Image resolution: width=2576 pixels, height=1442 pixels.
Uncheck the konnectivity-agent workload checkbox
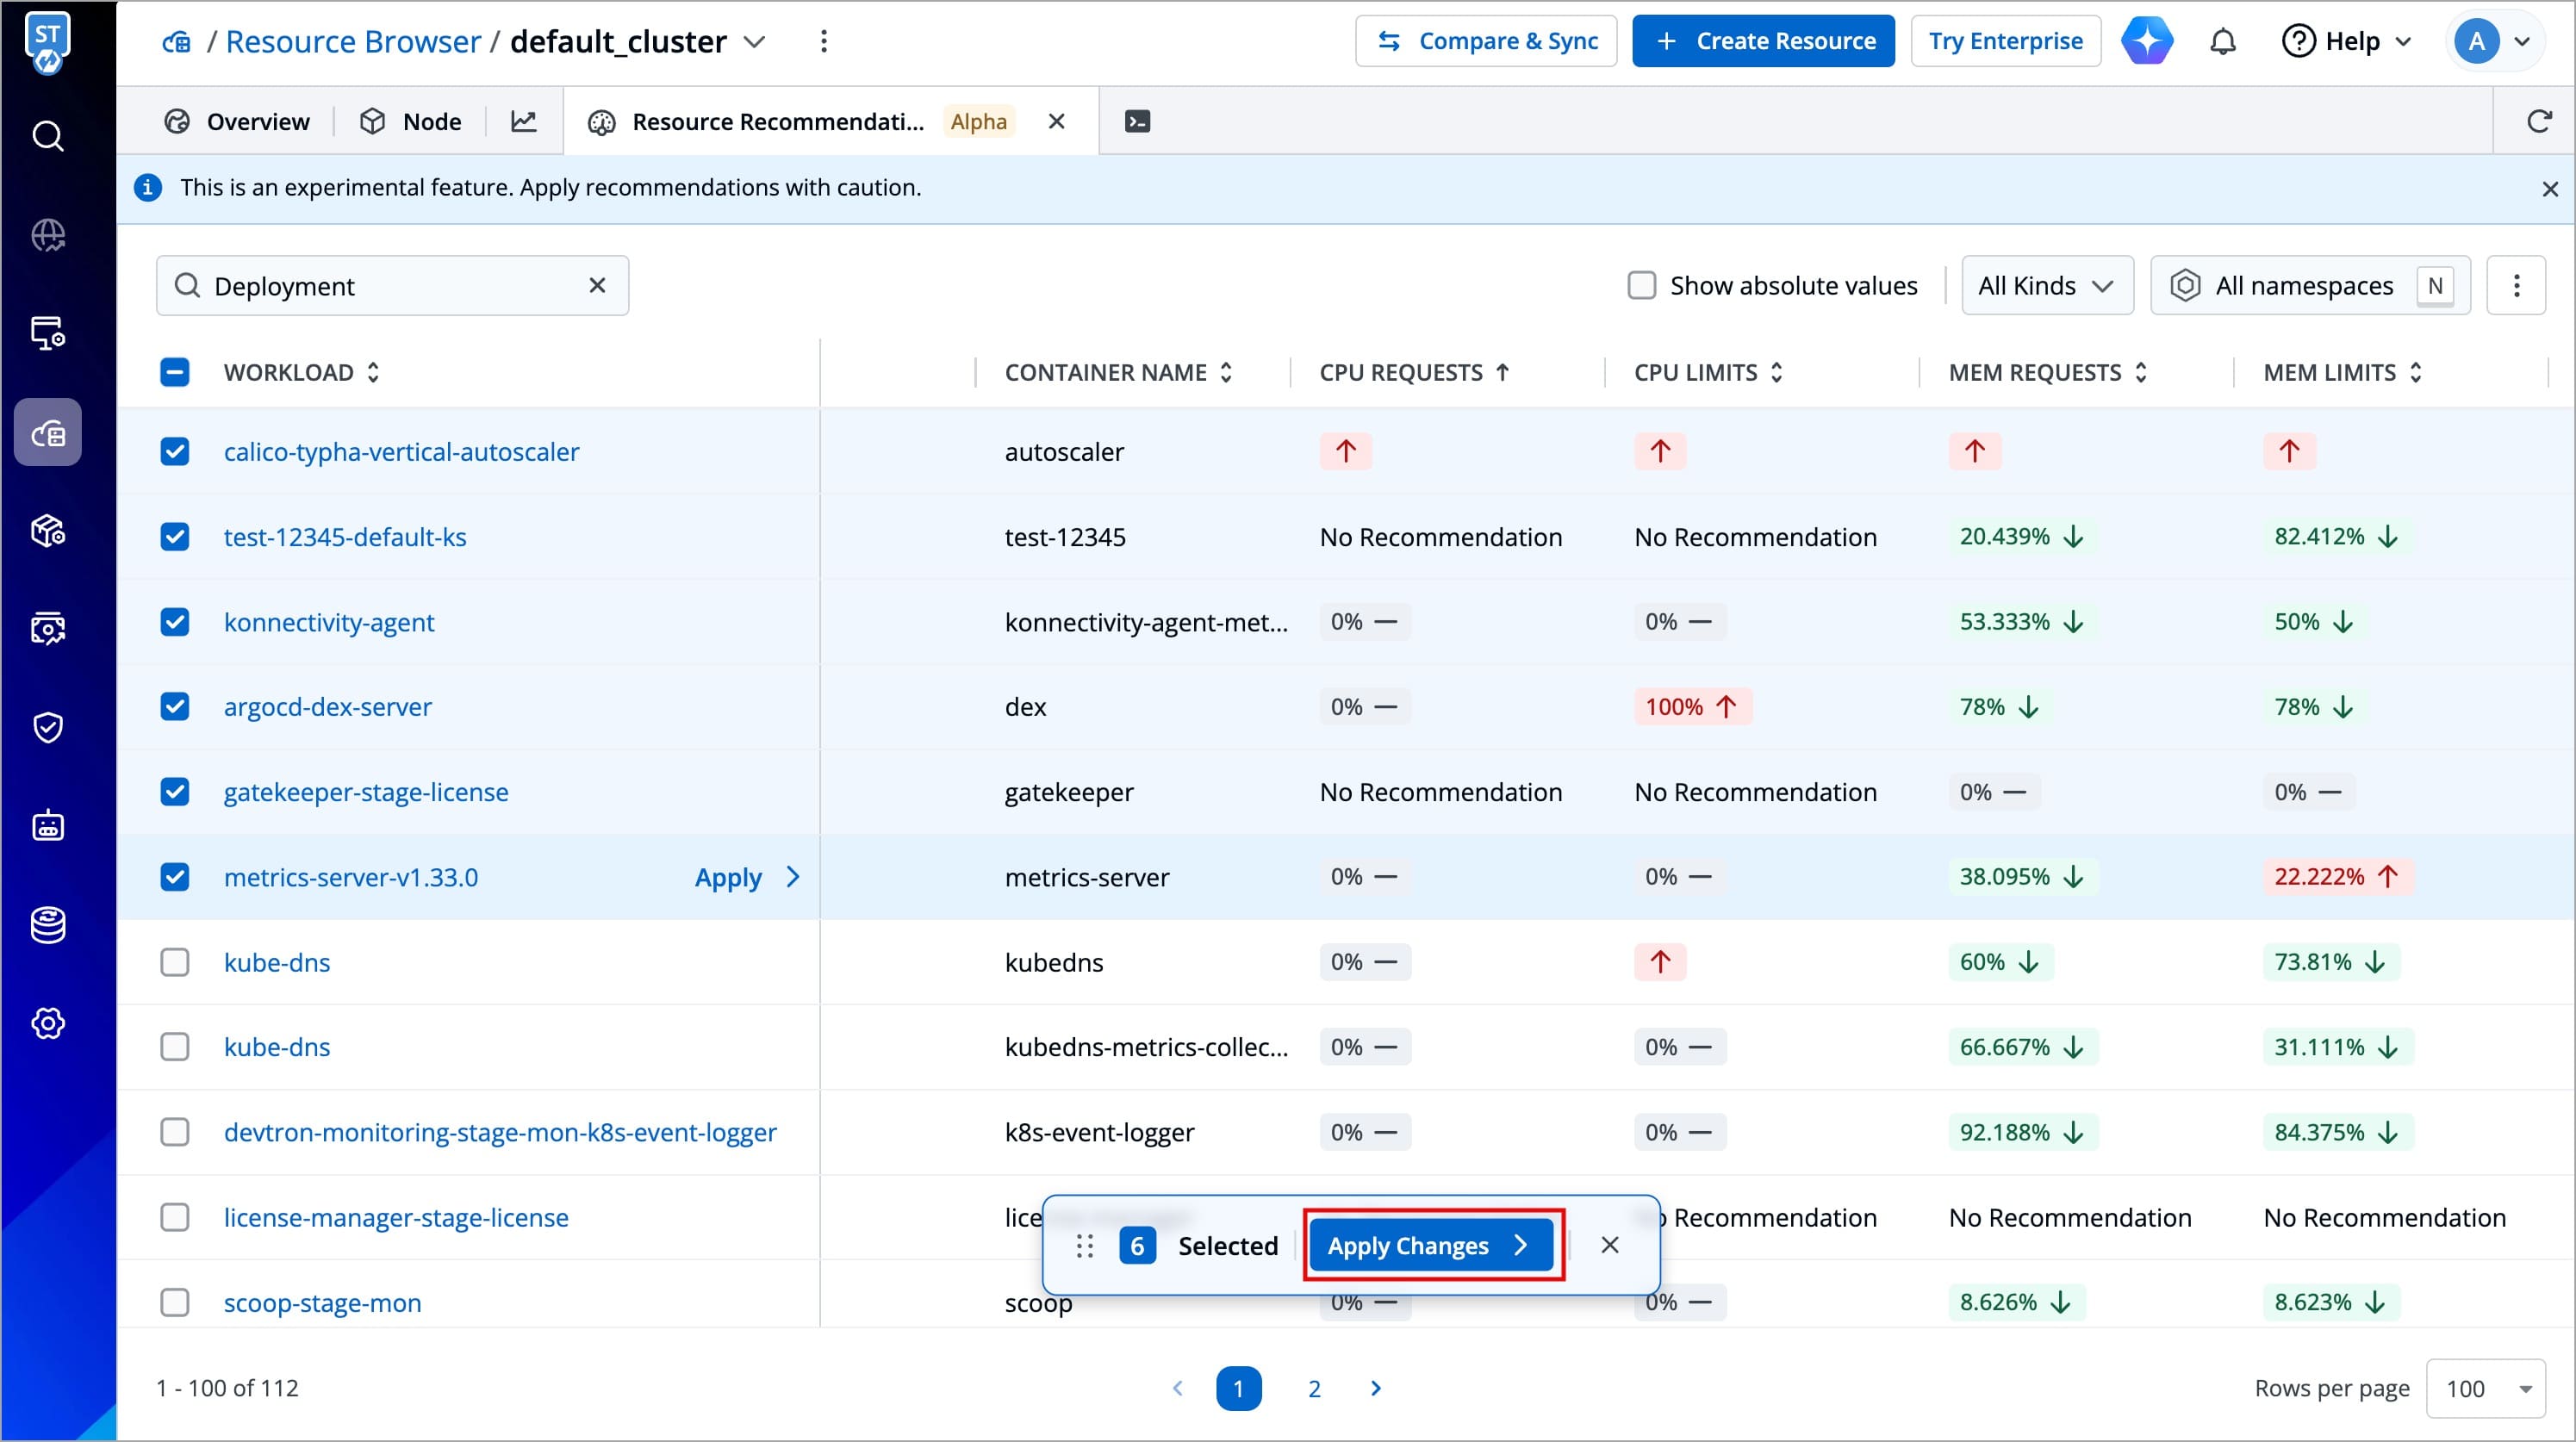[x=175, y=622]
